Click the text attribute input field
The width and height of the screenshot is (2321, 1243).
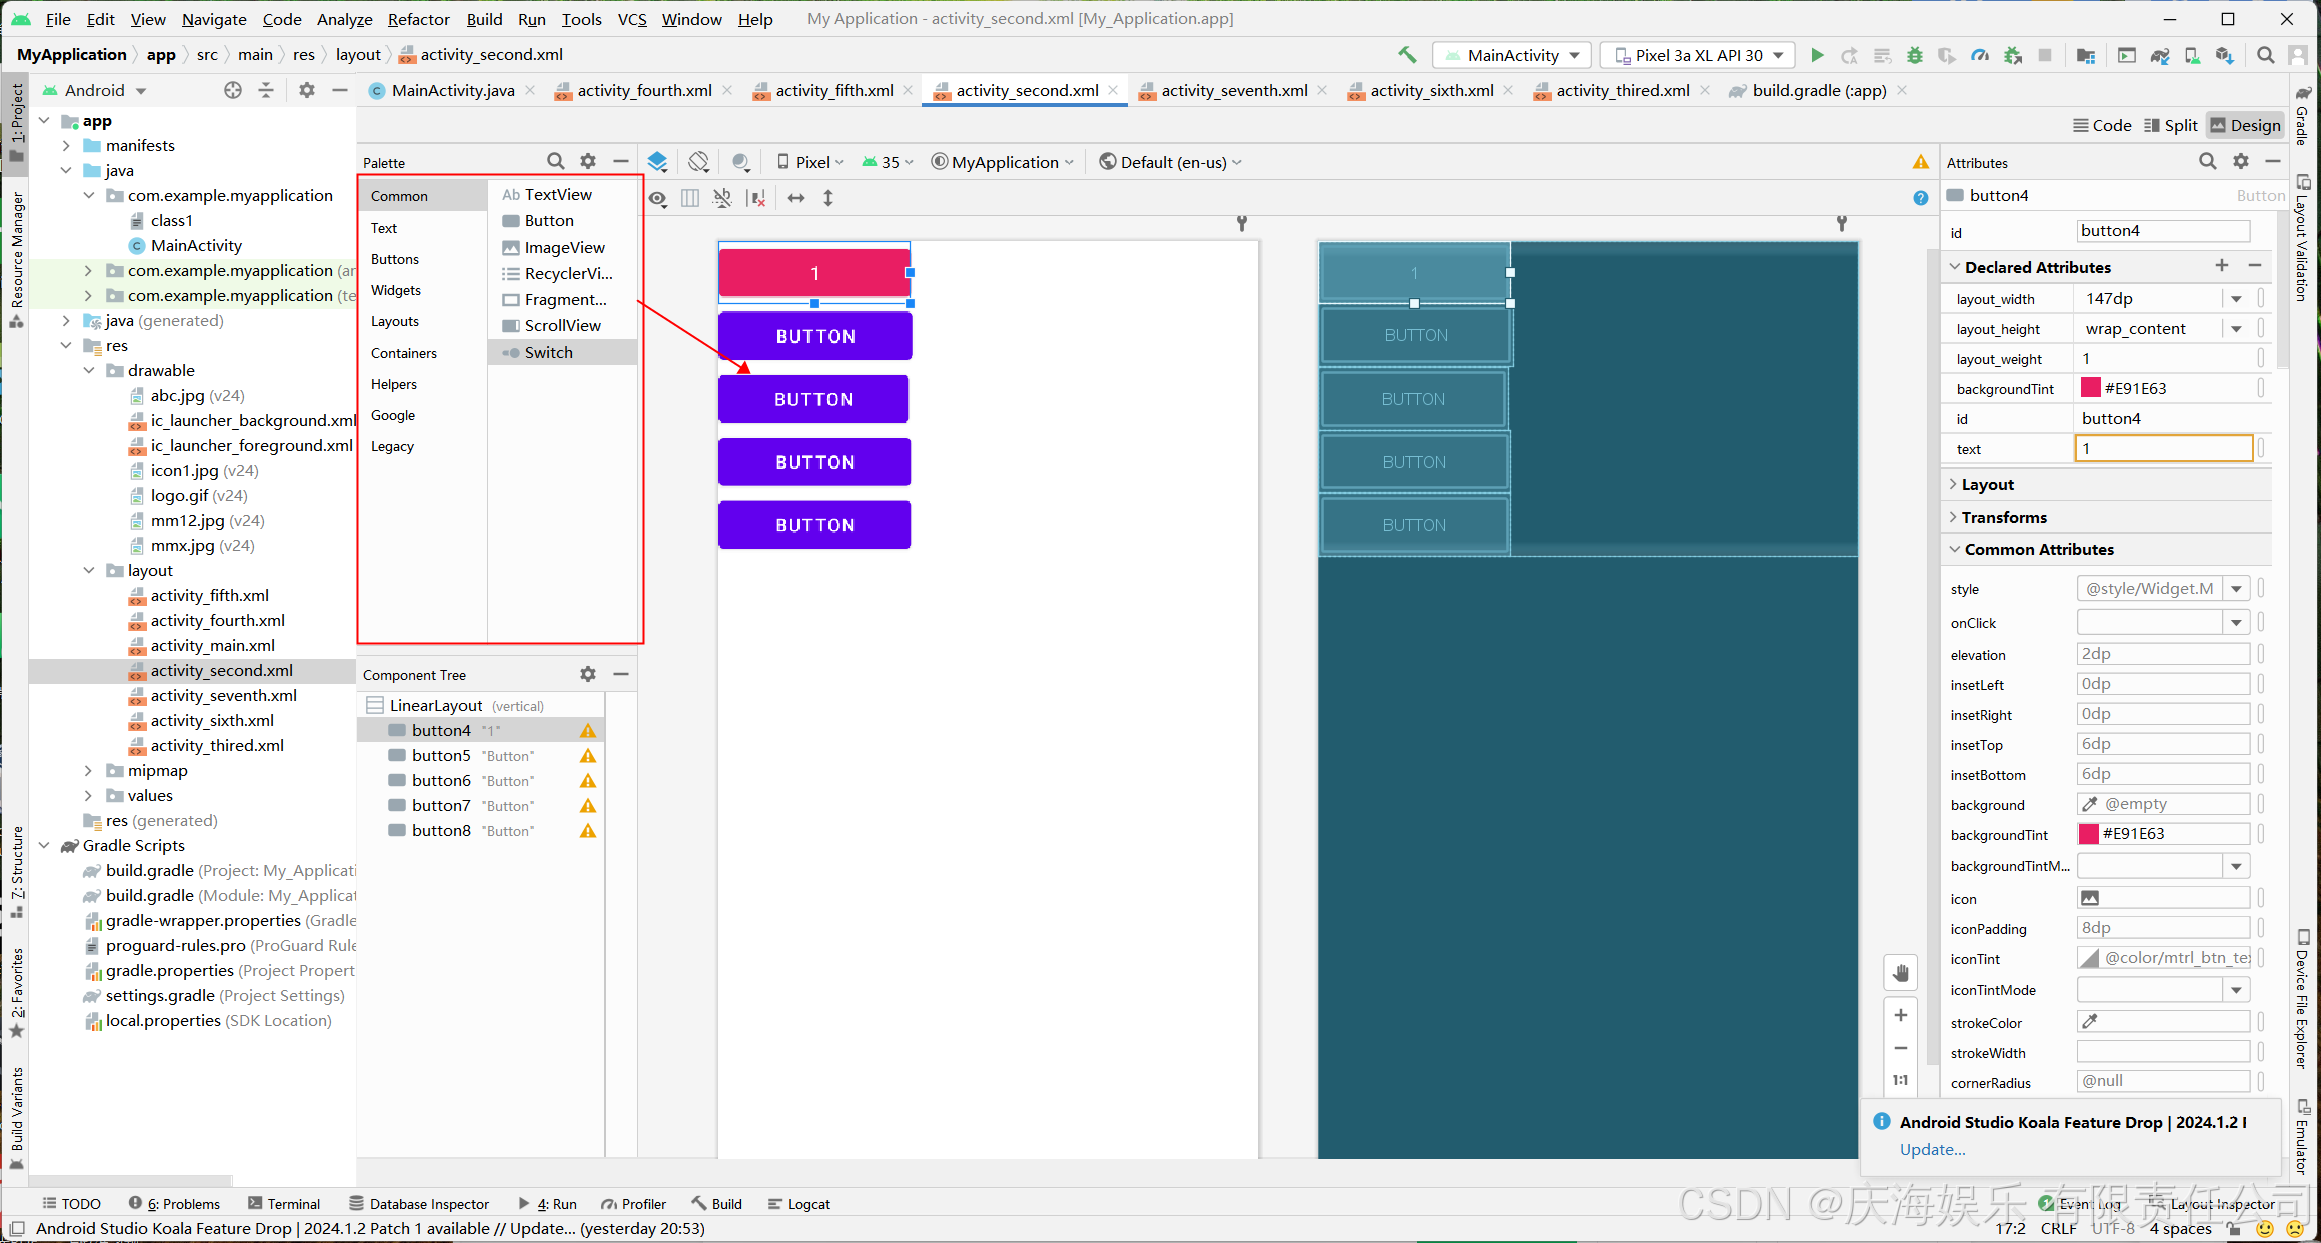click(2163, 449)
